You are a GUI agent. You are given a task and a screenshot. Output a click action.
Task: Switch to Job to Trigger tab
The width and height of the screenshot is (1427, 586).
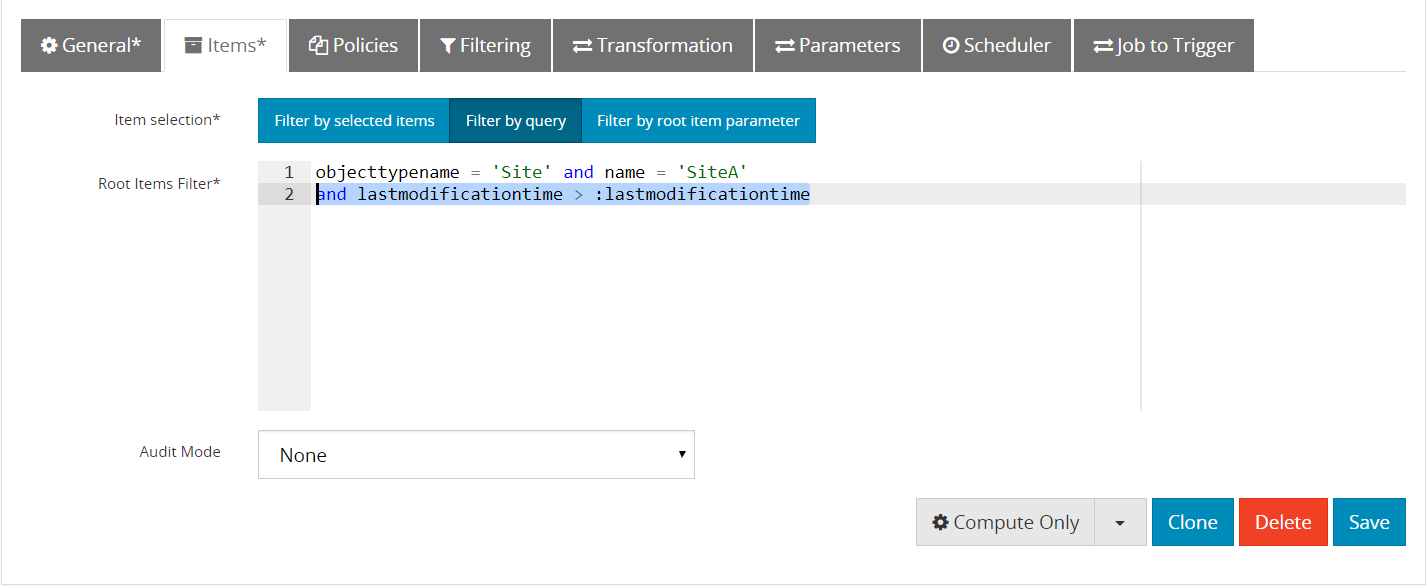coord(1163,46)
